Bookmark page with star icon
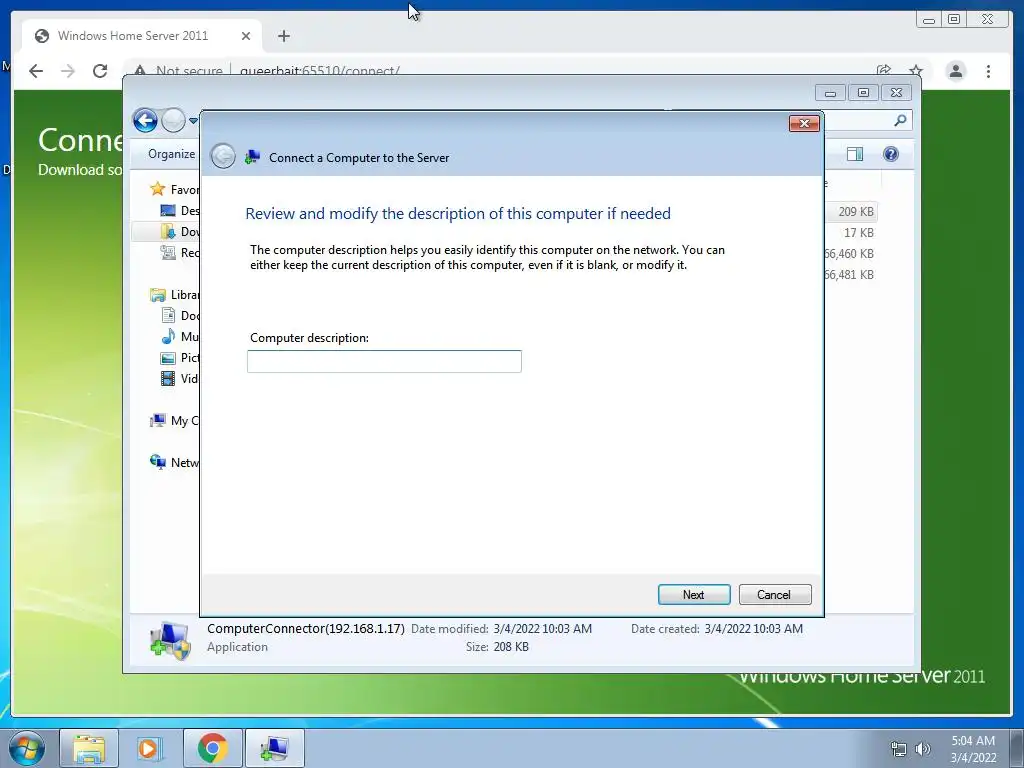The height and width of the screenshot is (768, 1024). pos(916,71)
